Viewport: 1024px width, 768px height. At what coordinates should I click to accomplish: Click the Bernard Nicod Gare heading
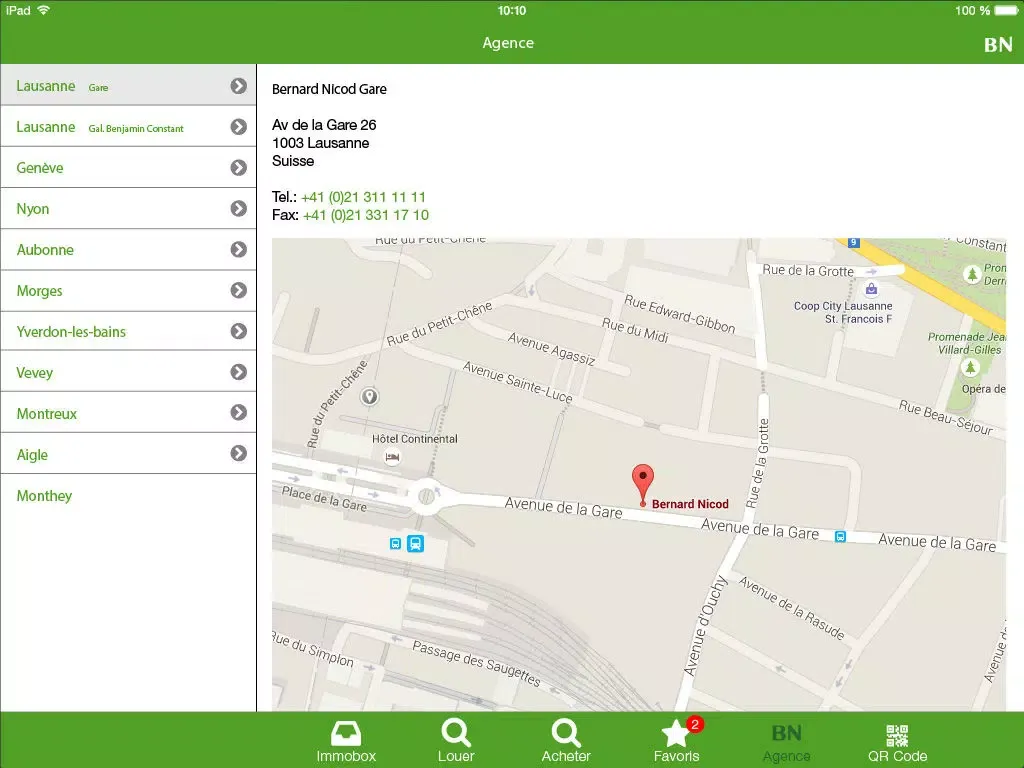329,89
